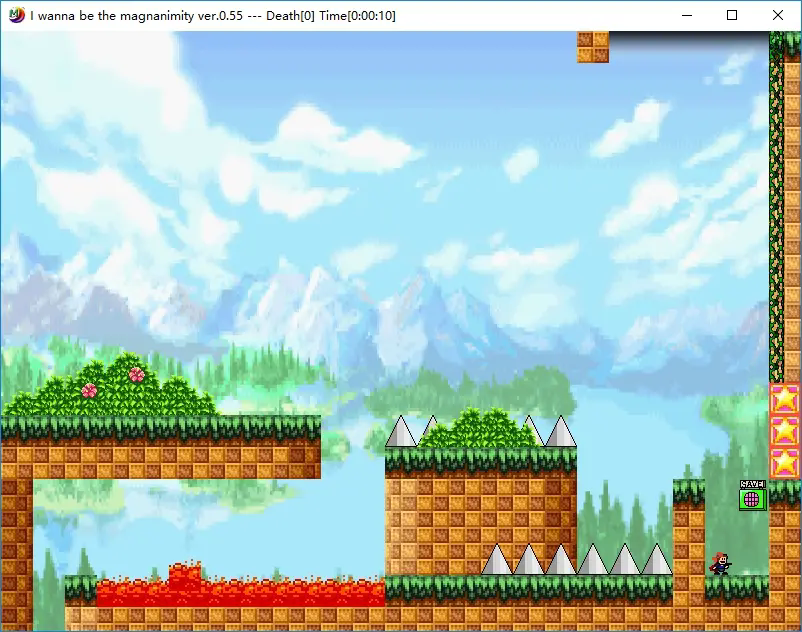Viewport: 802px width, 632px height.
Task: Maximize the game window
Action: 732,15
